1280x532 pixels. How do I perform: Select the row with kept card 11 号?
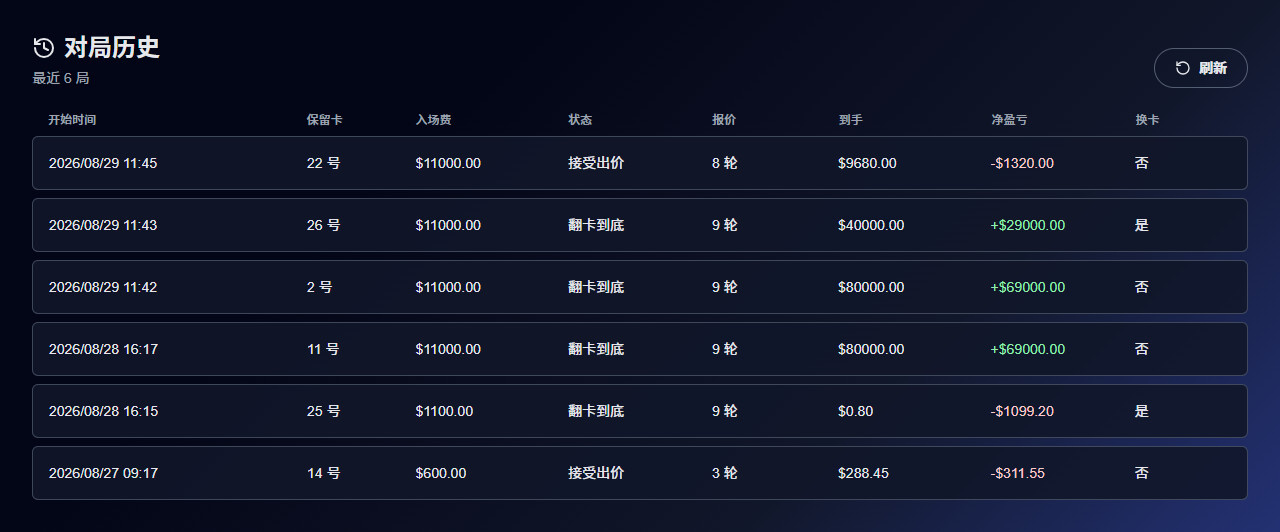point(640,349)
